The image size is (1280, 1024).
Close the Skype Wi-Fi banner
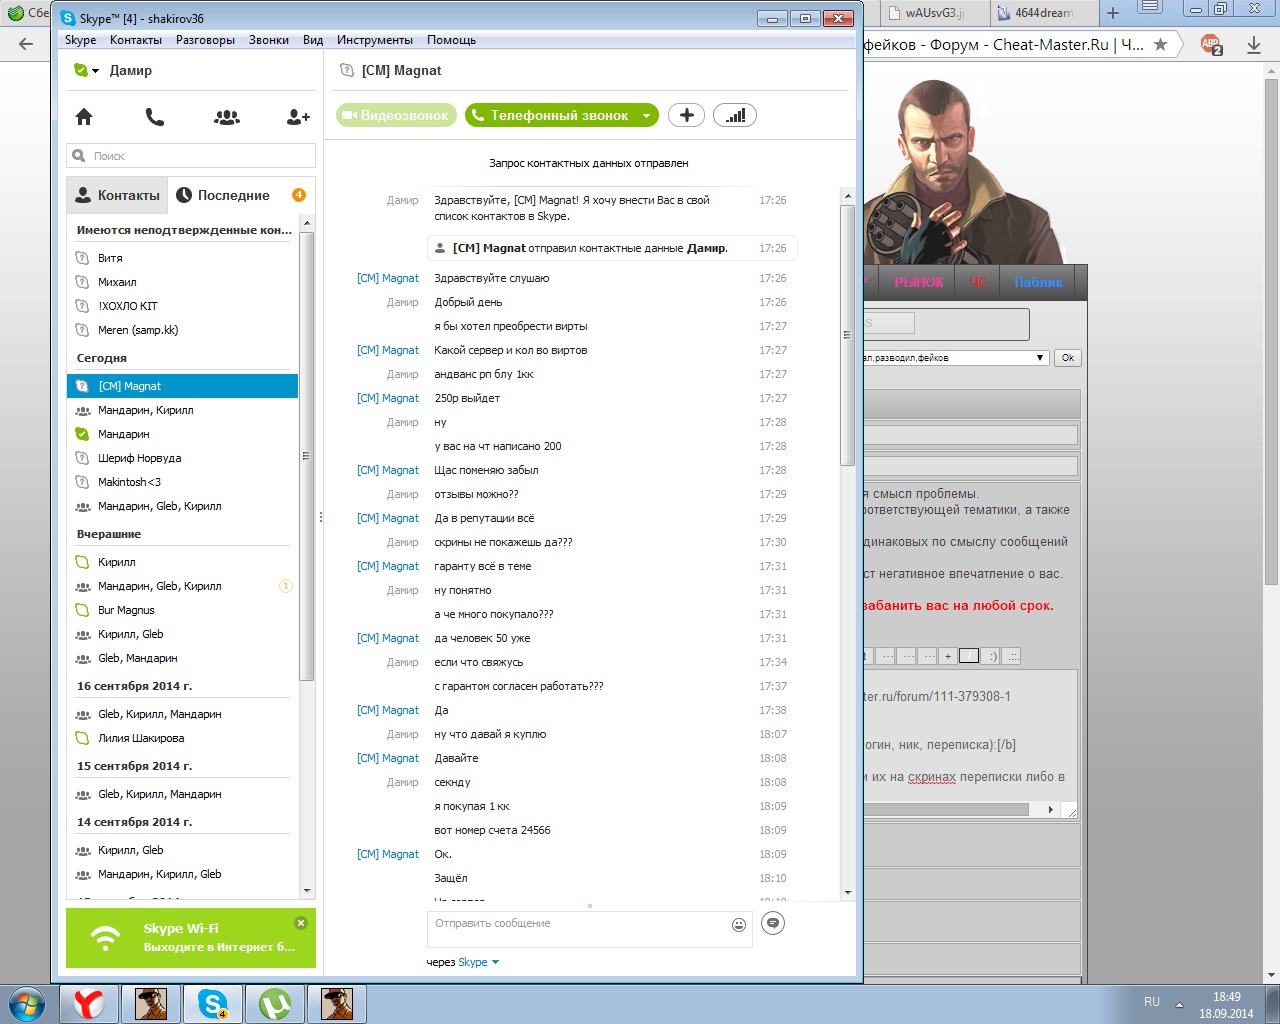tap(301, 923)
